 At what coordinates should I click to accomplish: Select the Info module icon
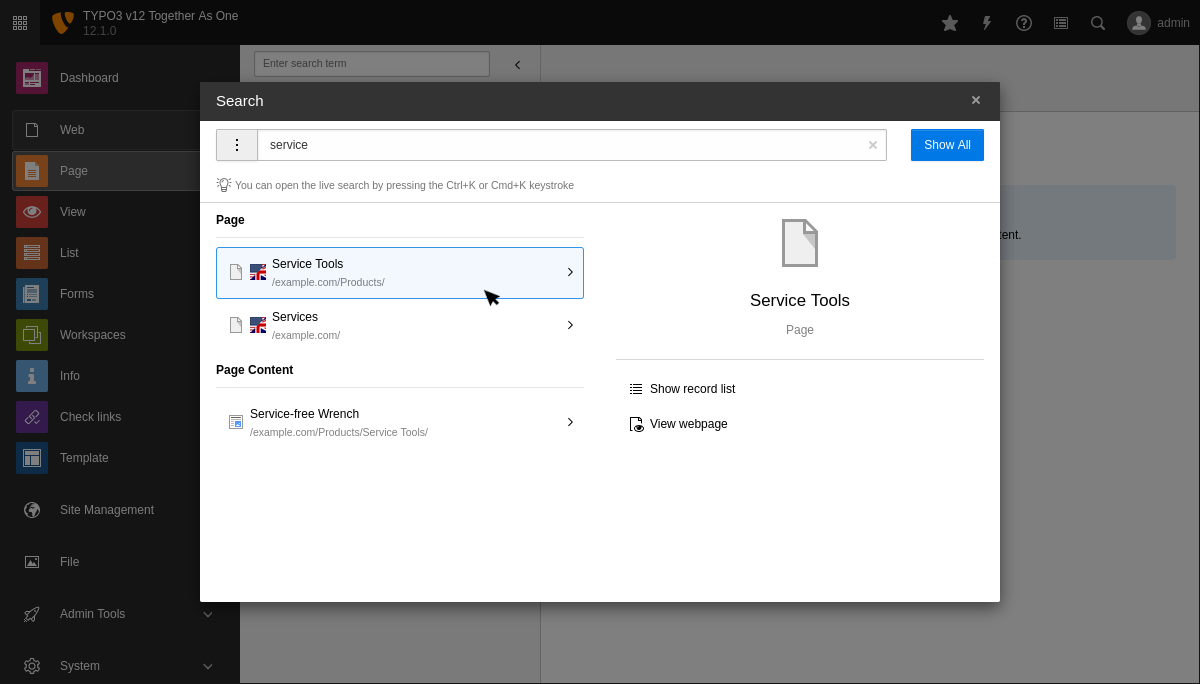click(31, 375)
